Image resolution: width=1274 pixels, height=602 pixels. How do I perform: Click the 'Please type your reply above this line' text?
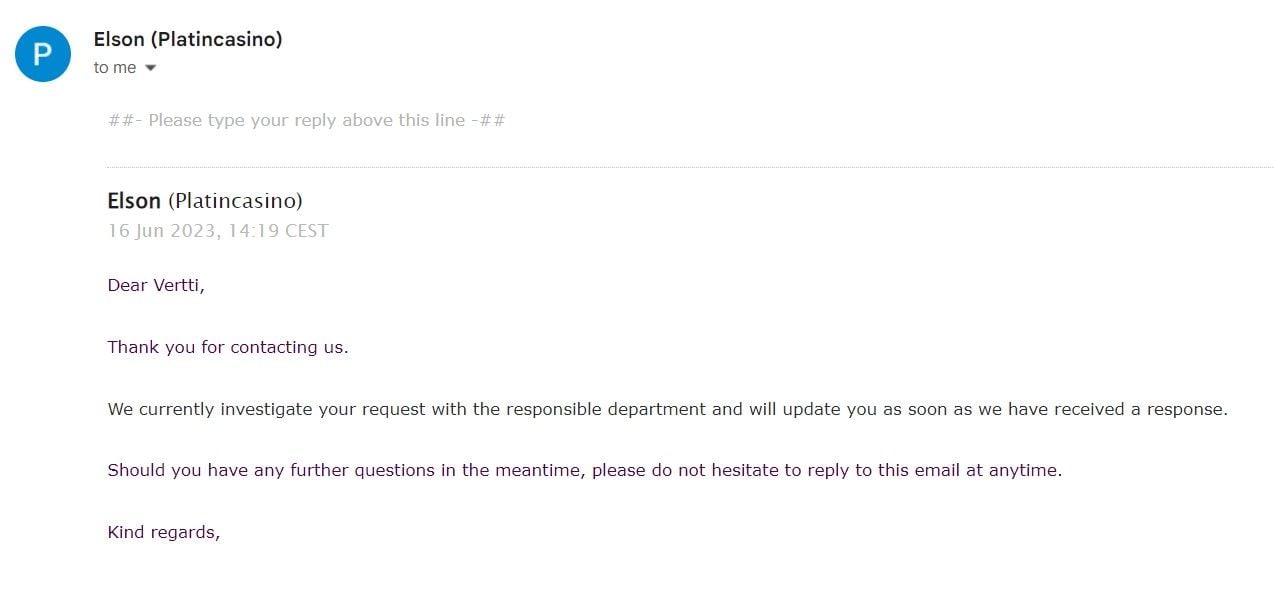click(x=307, y=120)
